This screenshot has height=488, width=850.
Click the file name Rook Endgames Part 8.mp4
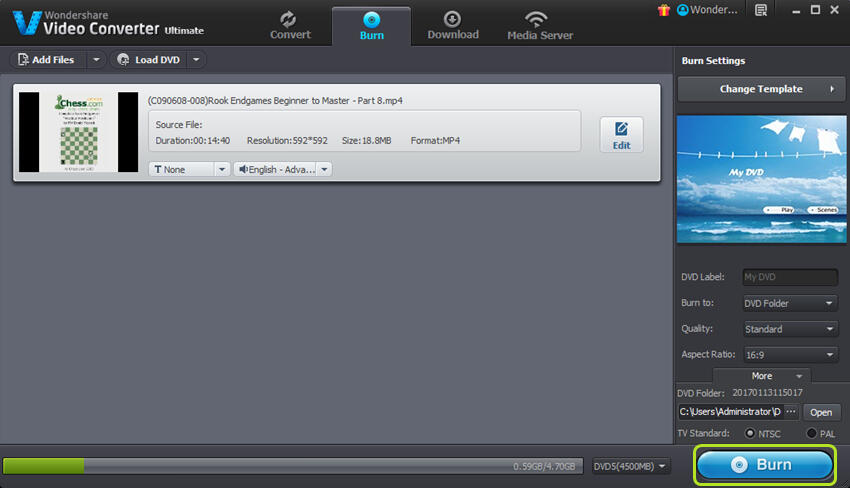275,100
